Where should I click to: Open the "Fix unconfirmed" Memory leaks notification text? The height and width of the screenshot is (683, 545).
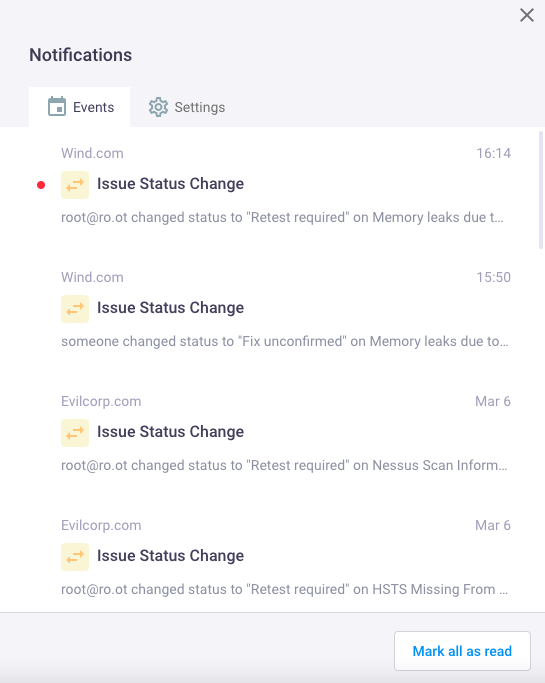pos(285,341)
